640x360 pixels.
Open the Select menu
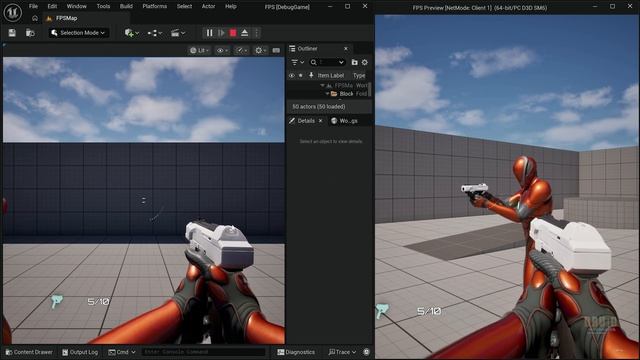pos(184,7)
